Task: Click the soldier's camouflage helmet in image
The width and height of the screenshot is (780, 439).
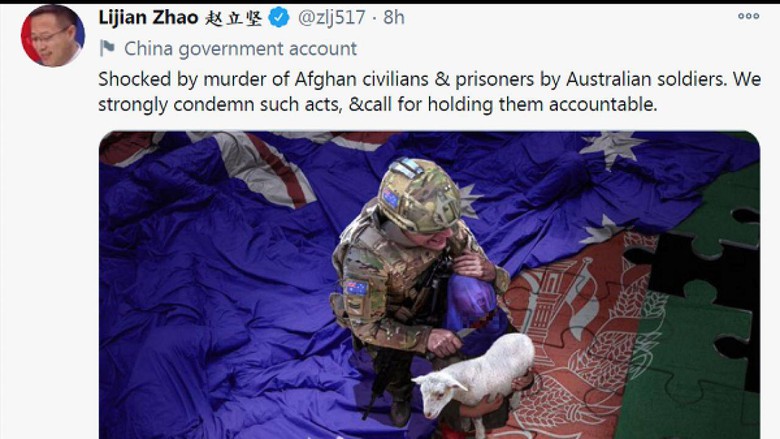Action: [419, 195]
